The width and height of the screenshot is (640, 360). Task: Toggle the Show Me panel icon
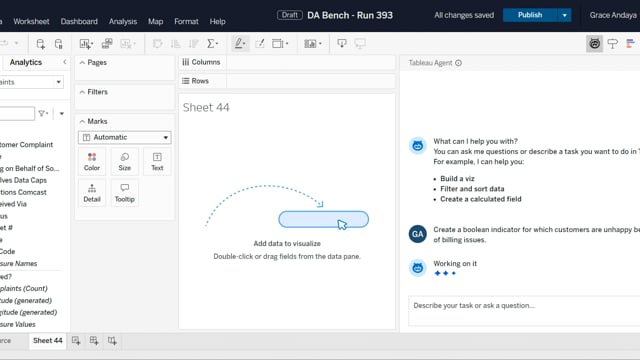pos(630,44)
